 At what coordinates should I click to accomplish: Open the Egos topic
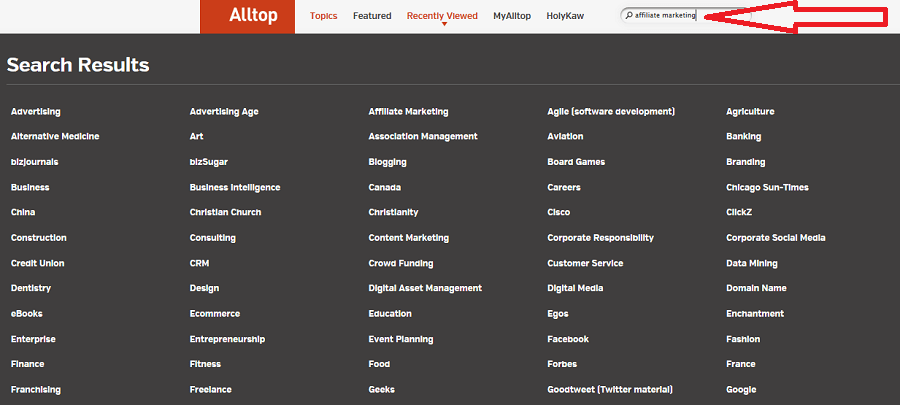click(x=558, y=314)
